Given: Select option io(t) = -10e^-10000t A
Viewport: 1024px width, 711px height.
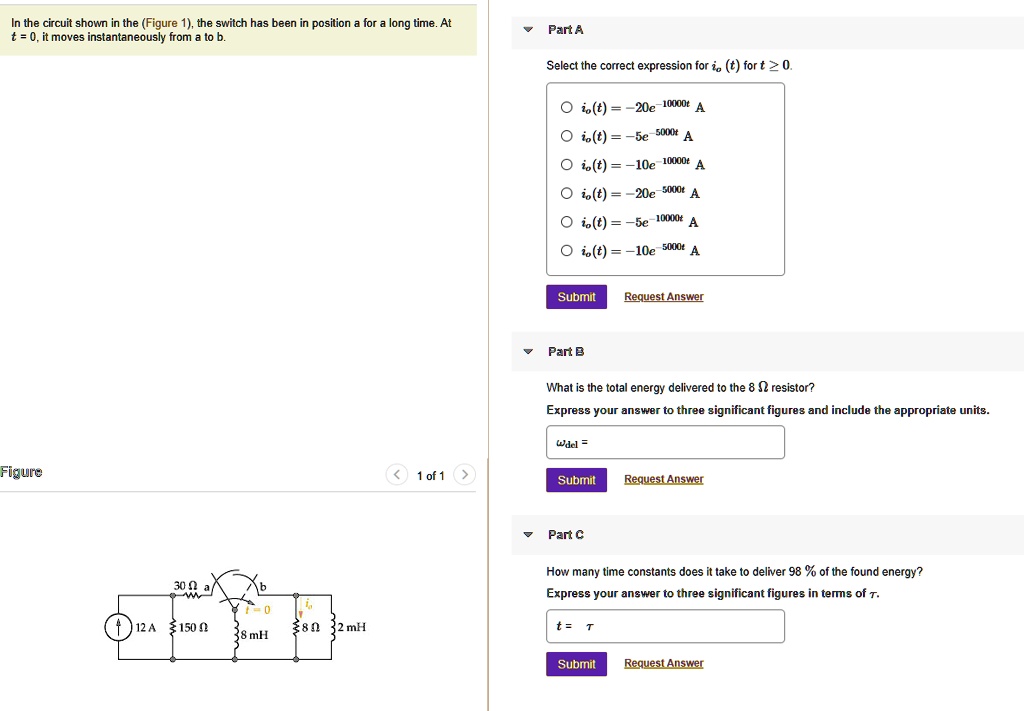Looking at the screenshot, I should [x=567, y=164].
